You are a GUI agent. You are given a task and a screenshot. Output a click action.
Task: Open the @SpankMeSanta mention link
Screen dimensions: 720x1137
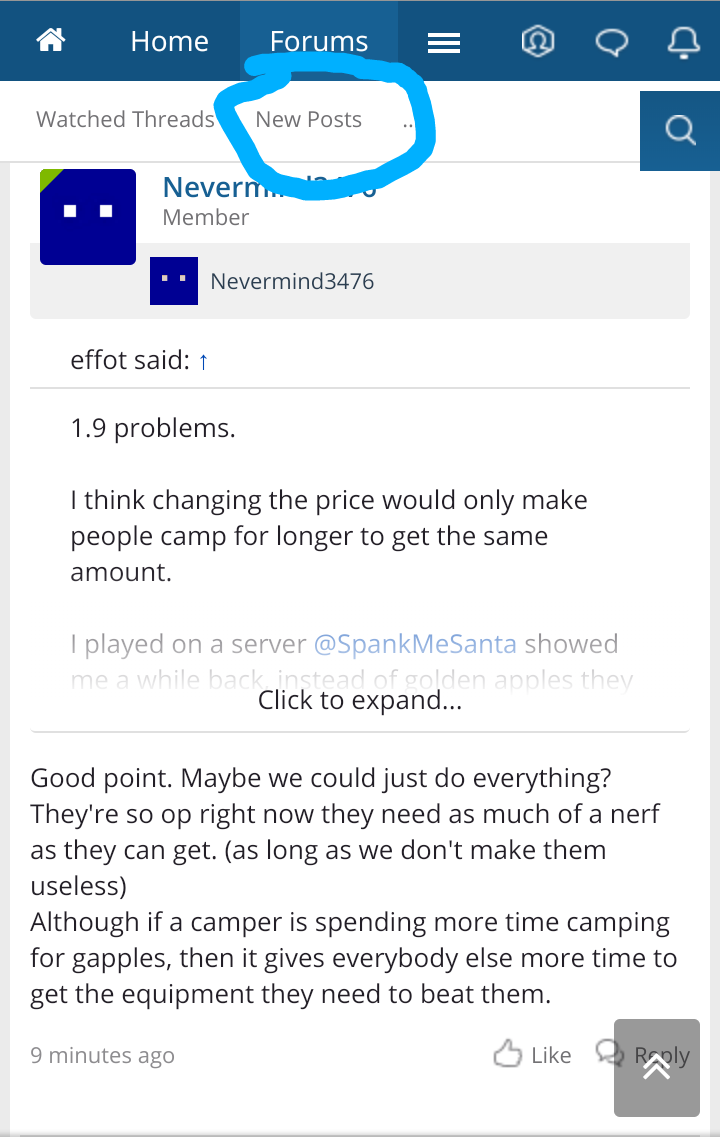click(x=415, y=644)
